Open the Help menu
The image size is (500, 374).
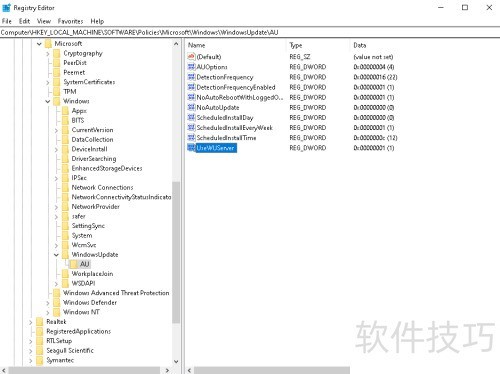(x=97, y=21)
